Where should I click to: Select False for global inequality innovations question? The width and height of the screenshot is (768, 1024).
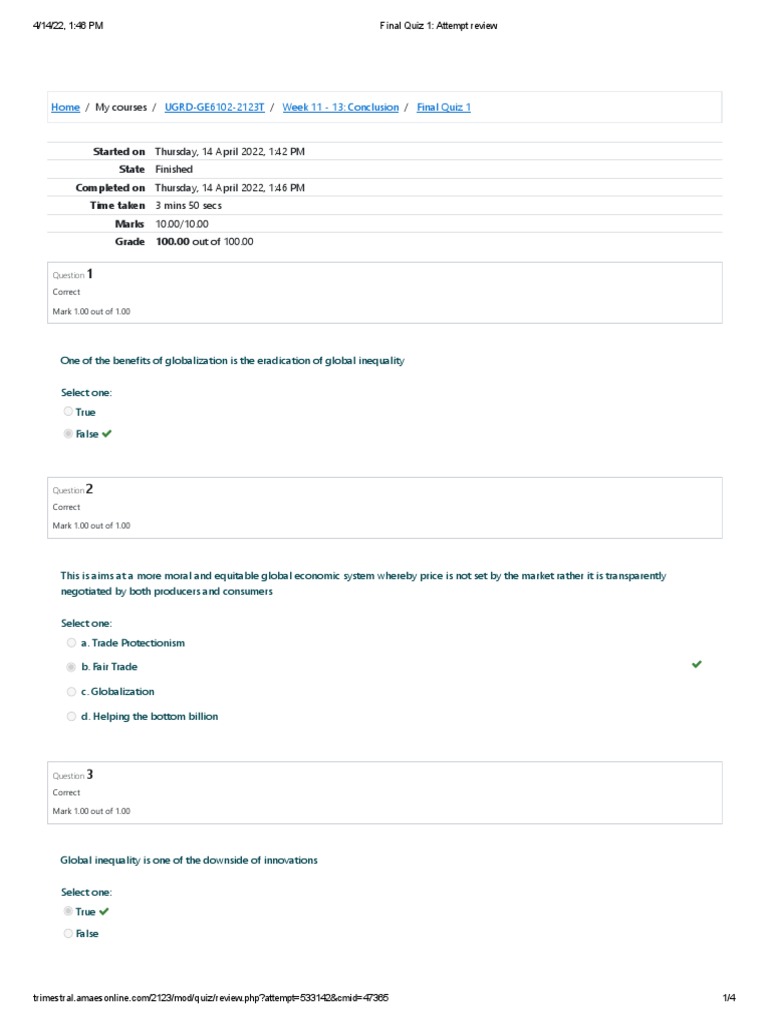tap(68, 934)
